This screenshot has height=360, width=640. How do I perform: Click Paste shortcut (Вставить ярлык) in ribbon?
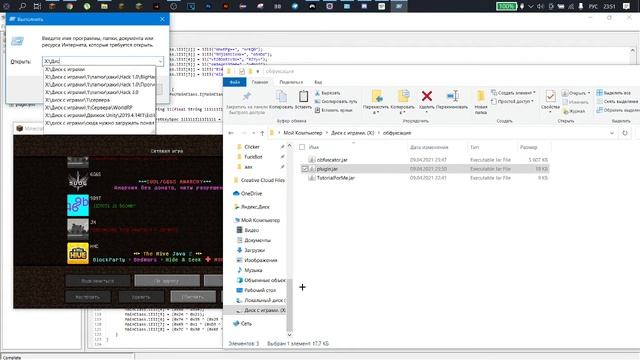pos(333,110)
